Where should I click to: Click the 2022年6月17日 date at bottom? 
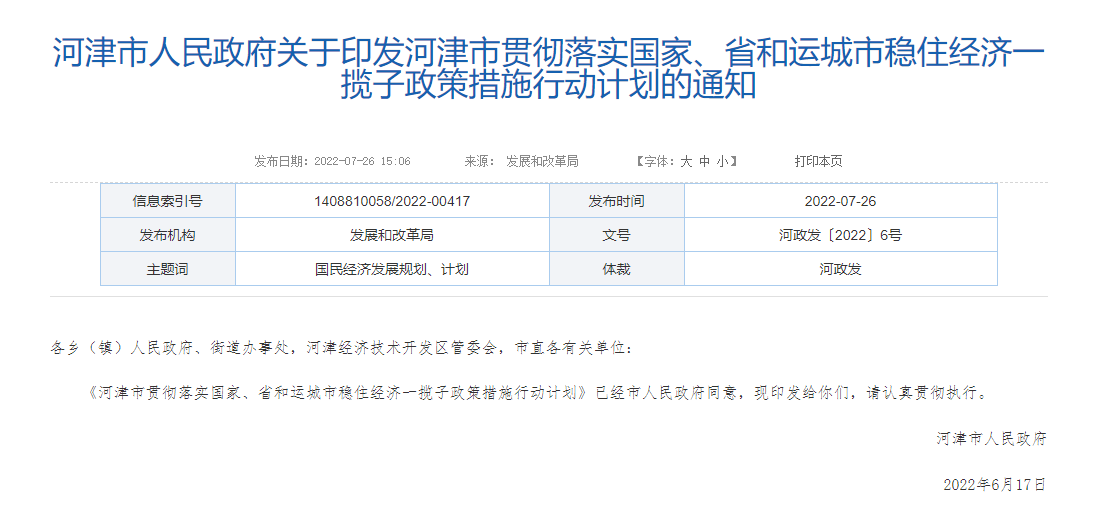tap(994, 485)
